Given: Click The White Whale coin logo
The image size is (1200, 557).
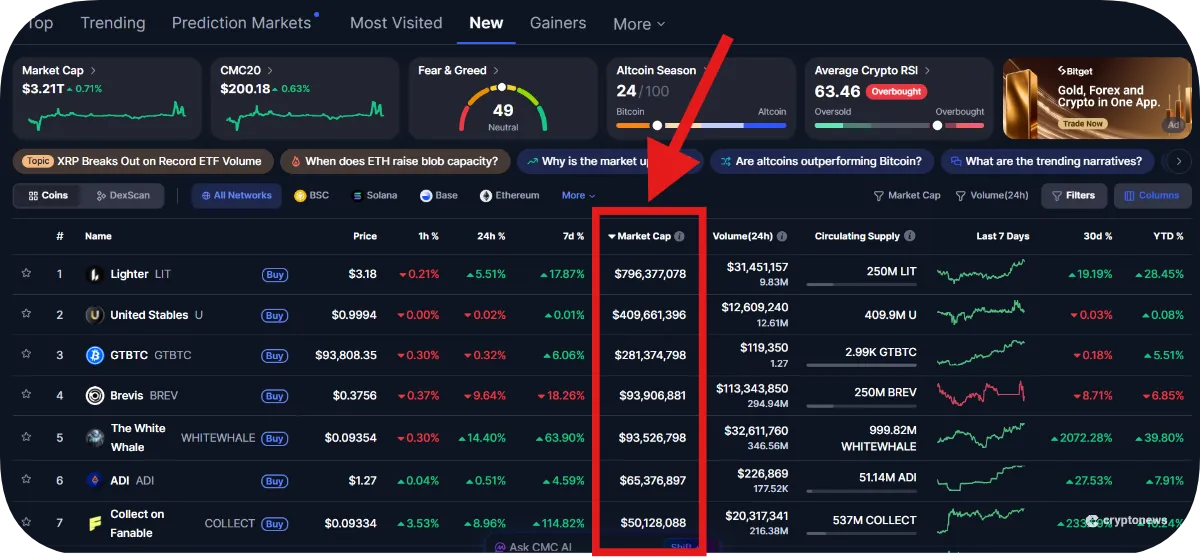Looking at the screenshot, I should click(95, 437).
